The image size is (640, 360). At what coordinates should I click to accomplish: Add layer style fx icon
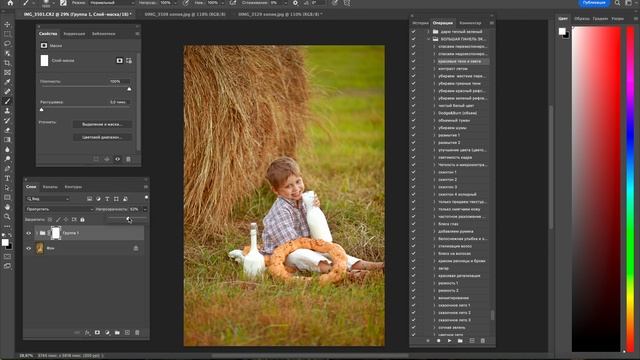coord(87,333)
